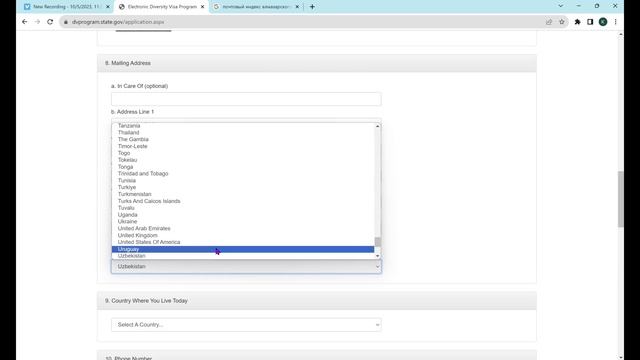The height and width of the screenshot is (360, 640).
Task: Click the page vertical scrollbar thumb
Action: coord(621,199)
